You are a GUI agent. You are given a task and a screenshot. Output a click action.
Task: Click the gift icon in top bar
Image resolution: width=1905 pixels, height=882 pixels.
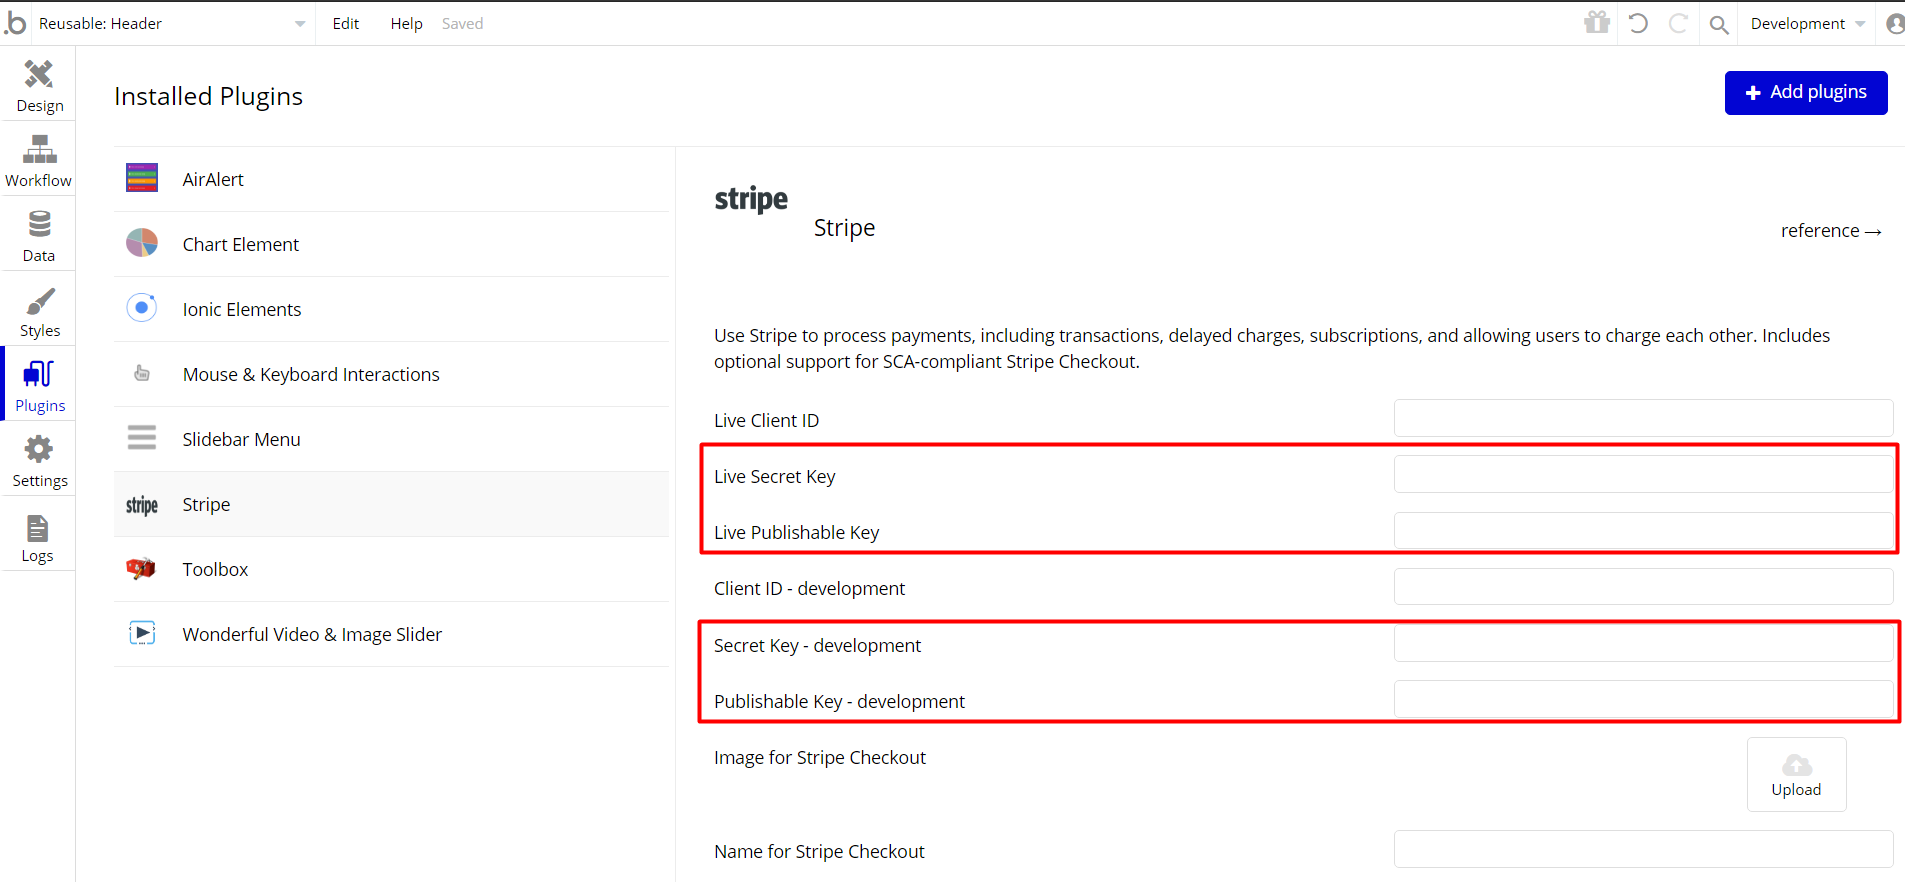[x=1597, y=23]
